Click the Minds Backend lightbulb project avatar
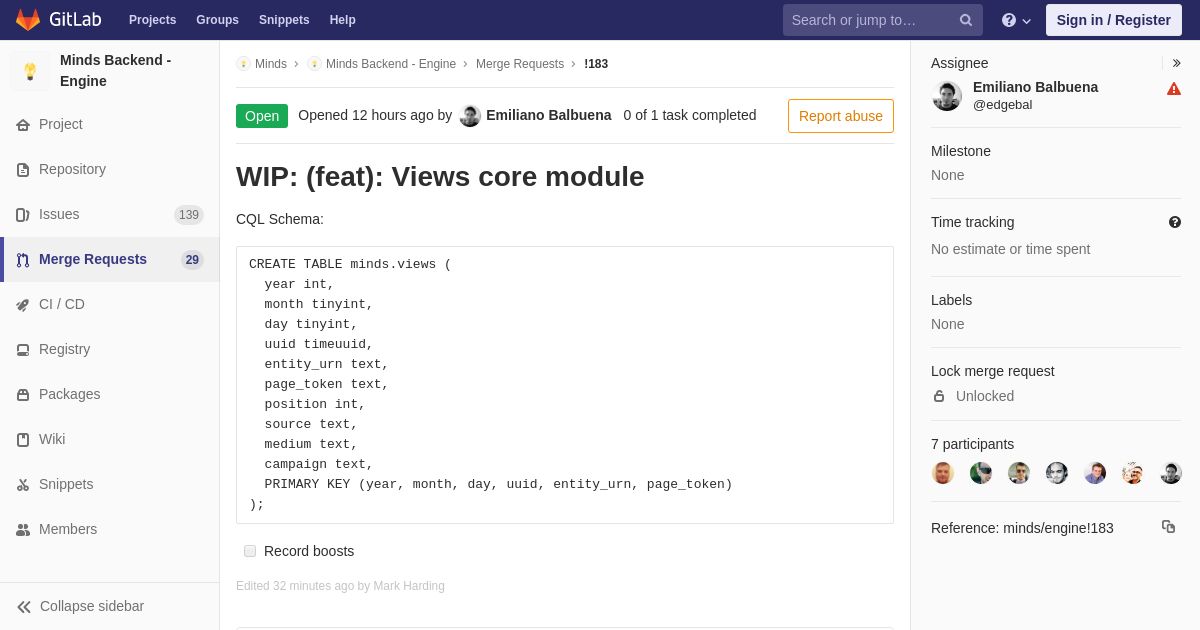This screenshot has width=1200, height=630. 30,71
